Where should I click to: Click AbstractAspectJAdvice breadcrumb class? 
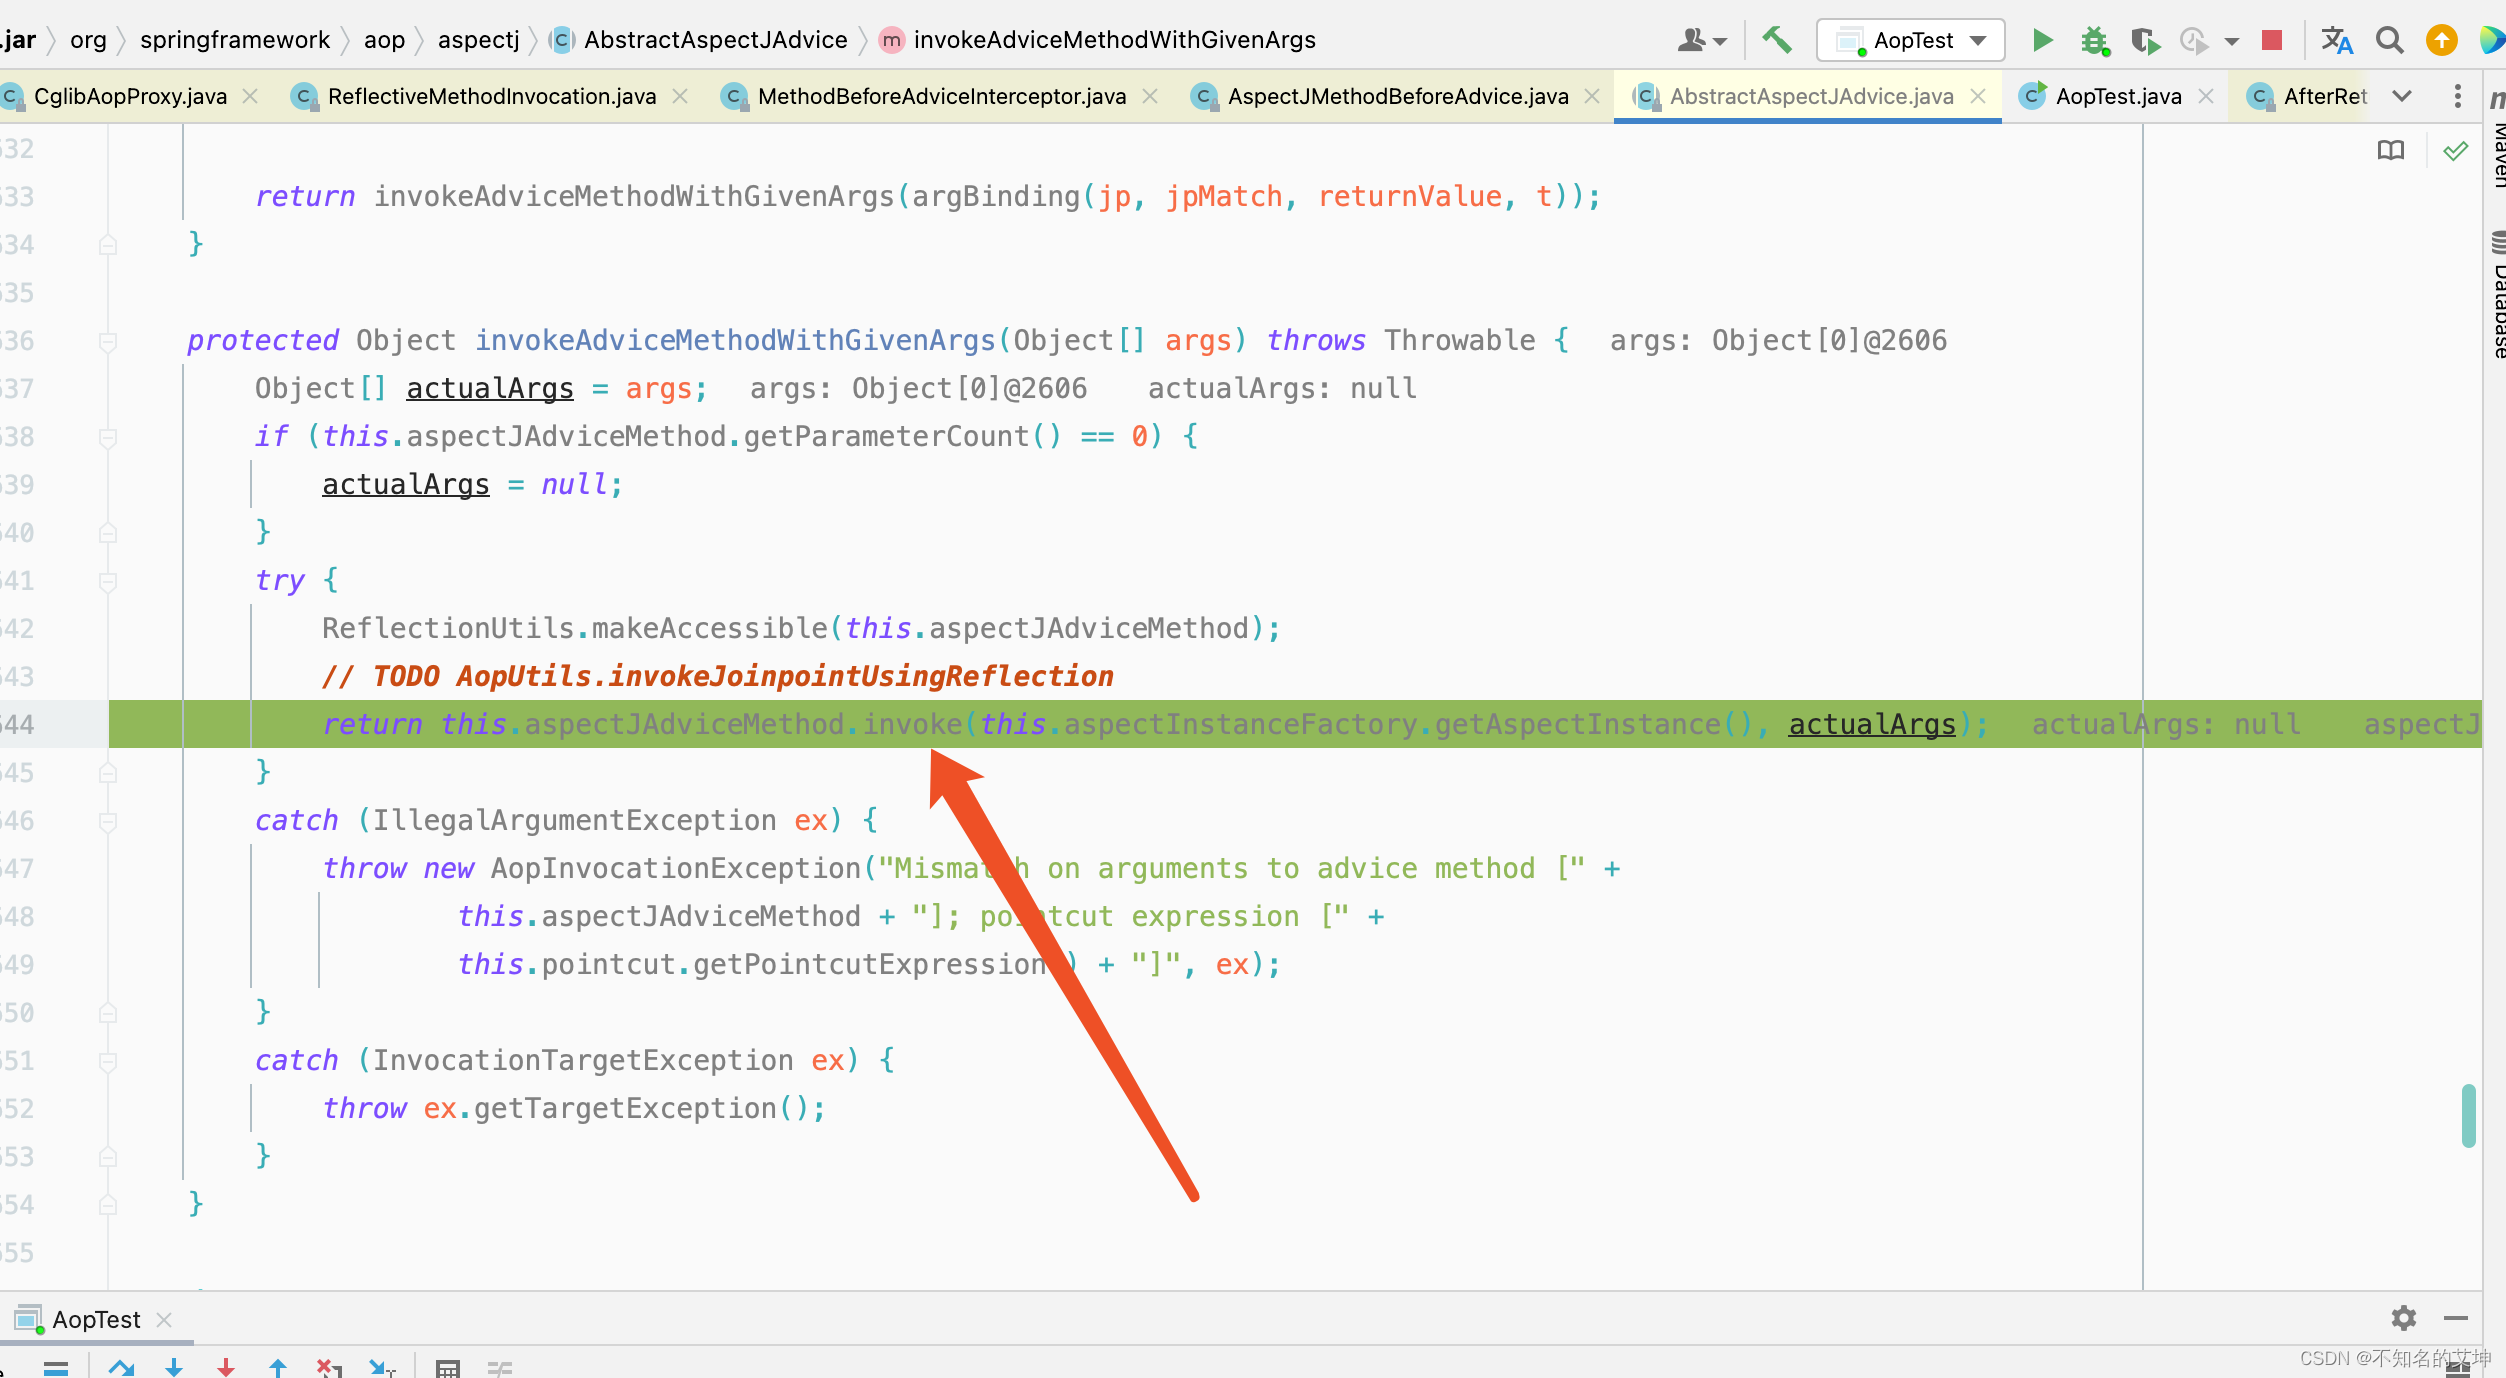click(715, 40)
